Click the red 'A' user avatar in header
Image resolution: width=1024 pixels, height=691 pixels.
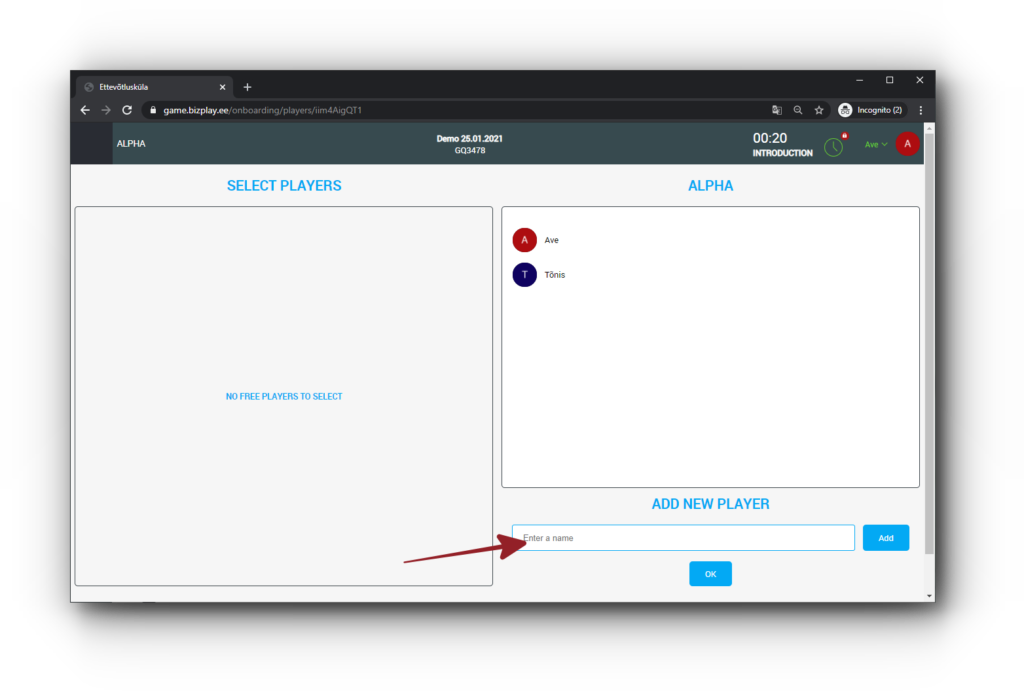pos(907,144)
